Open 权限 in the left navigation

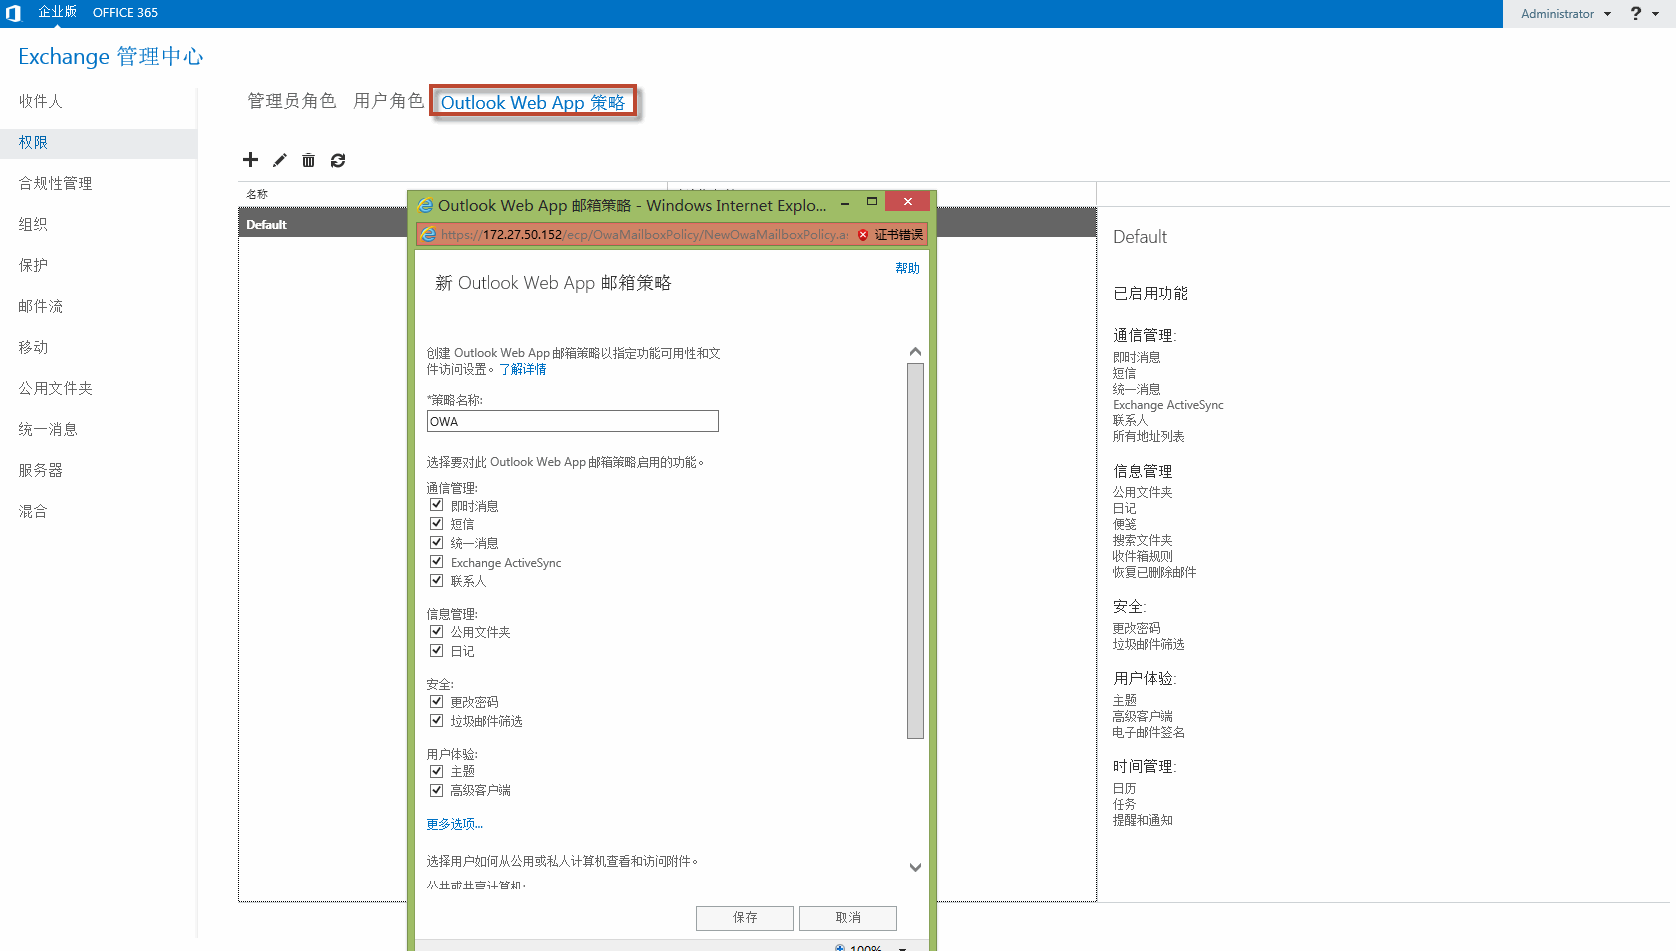[33, 142]
